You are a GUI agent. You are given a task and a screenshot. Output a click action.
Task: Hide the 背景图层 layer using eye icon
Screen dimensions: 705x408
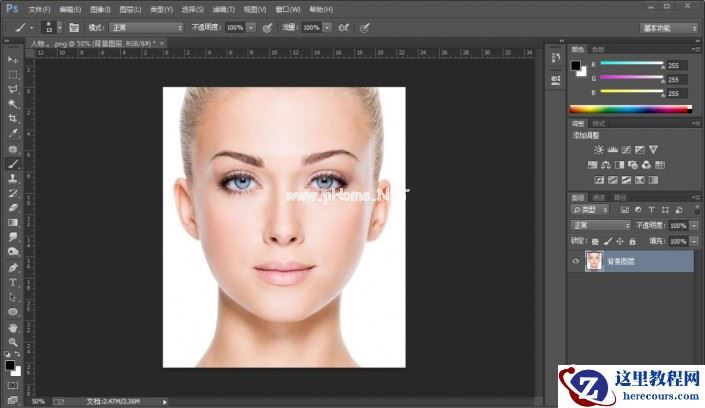click(575, 261)
